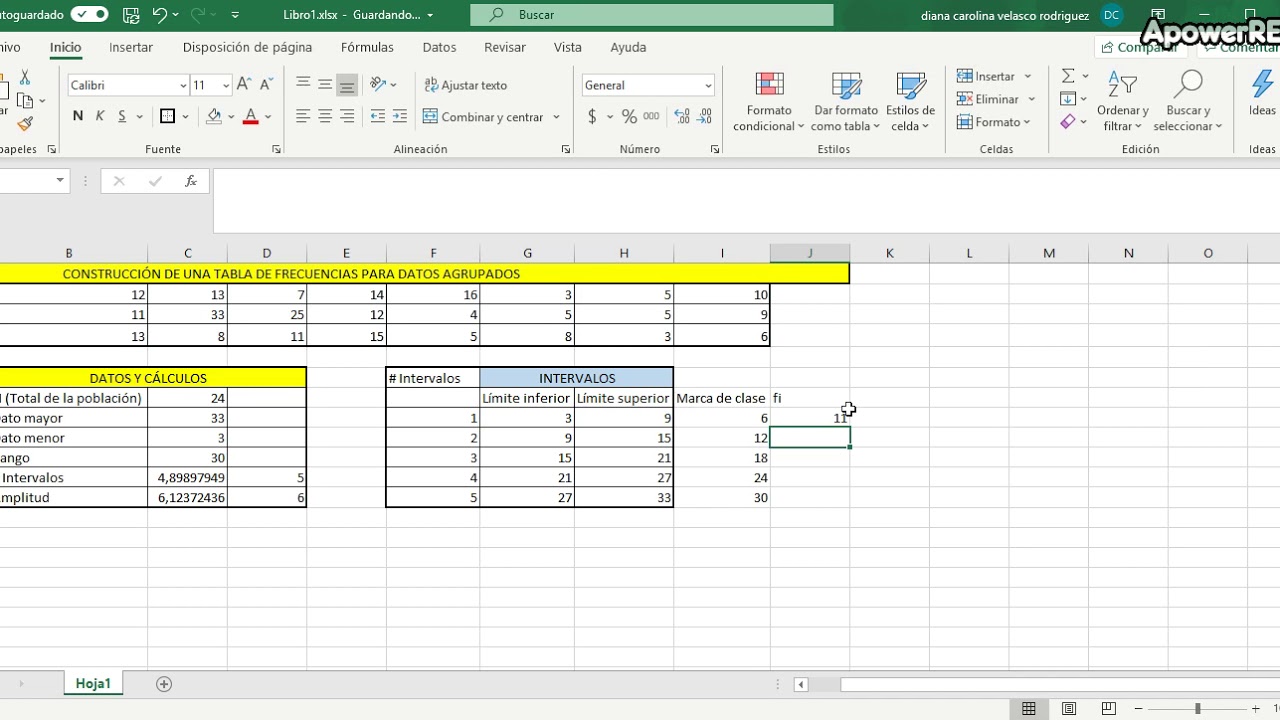Screen dimensions: 1280x720
Task: Apply thousands separator style (000)
Action: tap(651, 117)
